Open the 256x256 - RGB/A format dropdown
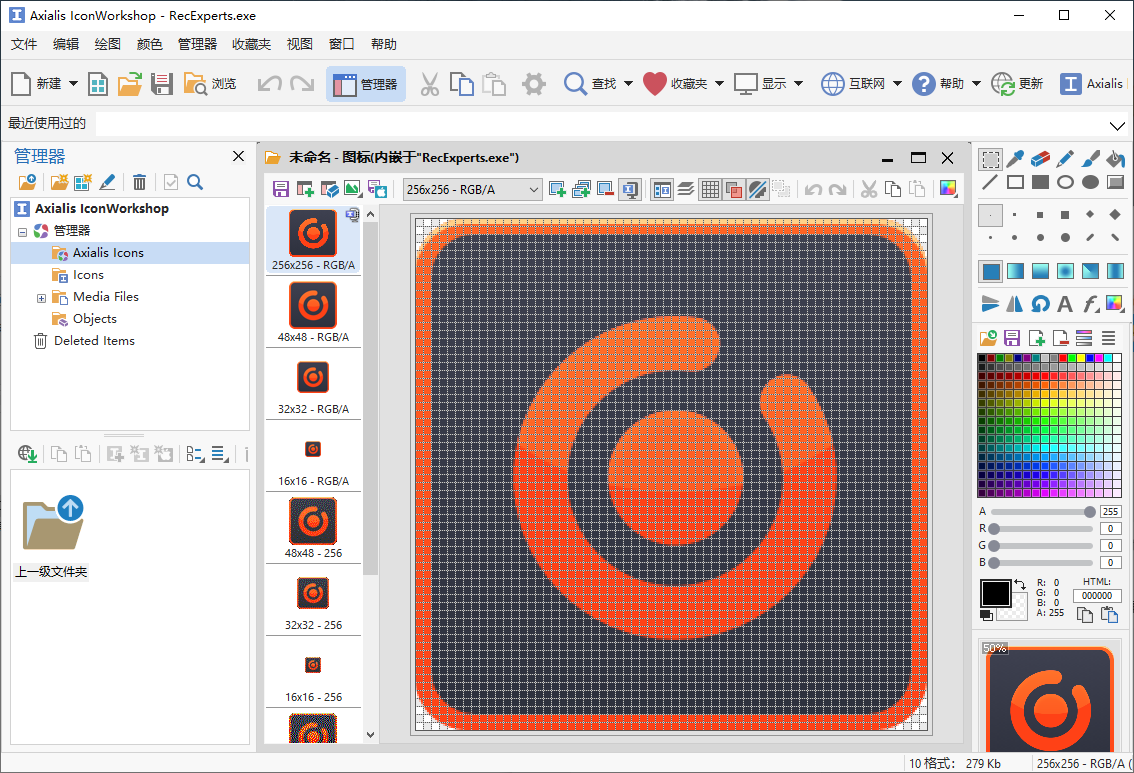Viewport: 1134px width, 773px height. 533,189
